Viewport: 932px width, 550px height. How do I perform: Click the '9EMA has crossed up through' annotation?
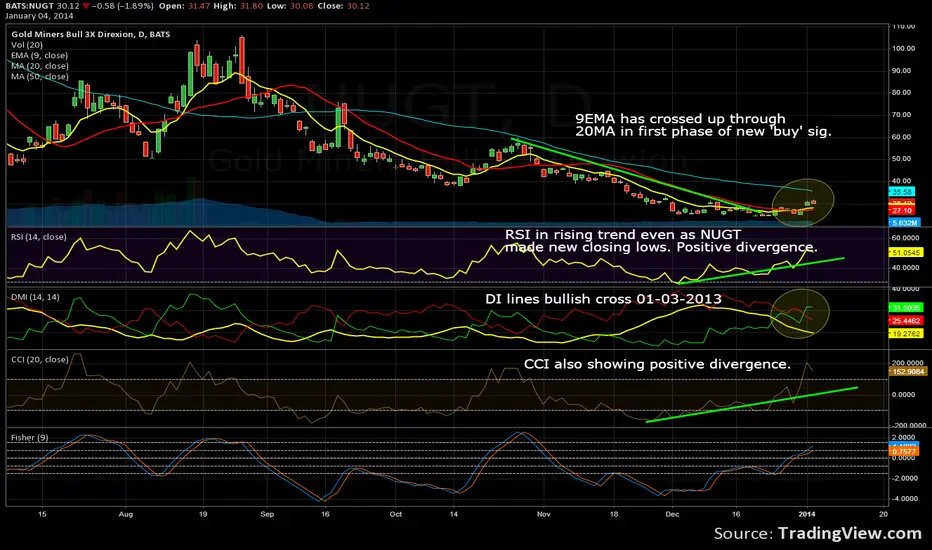point(681,119)
